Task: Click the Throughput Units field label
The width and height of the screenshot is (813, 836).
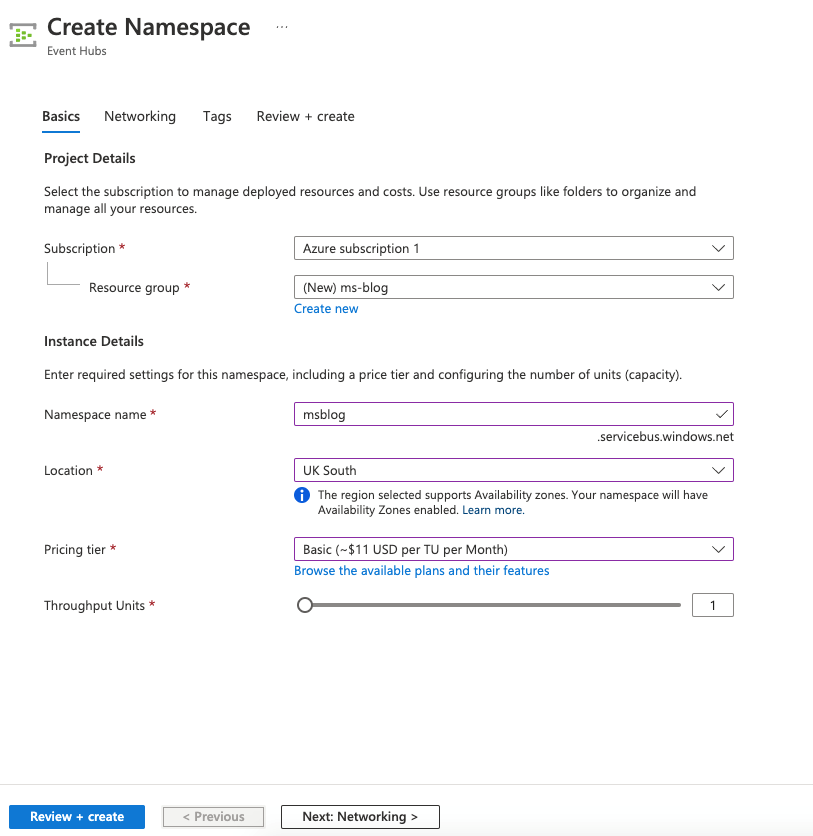Action: point(94,605)
